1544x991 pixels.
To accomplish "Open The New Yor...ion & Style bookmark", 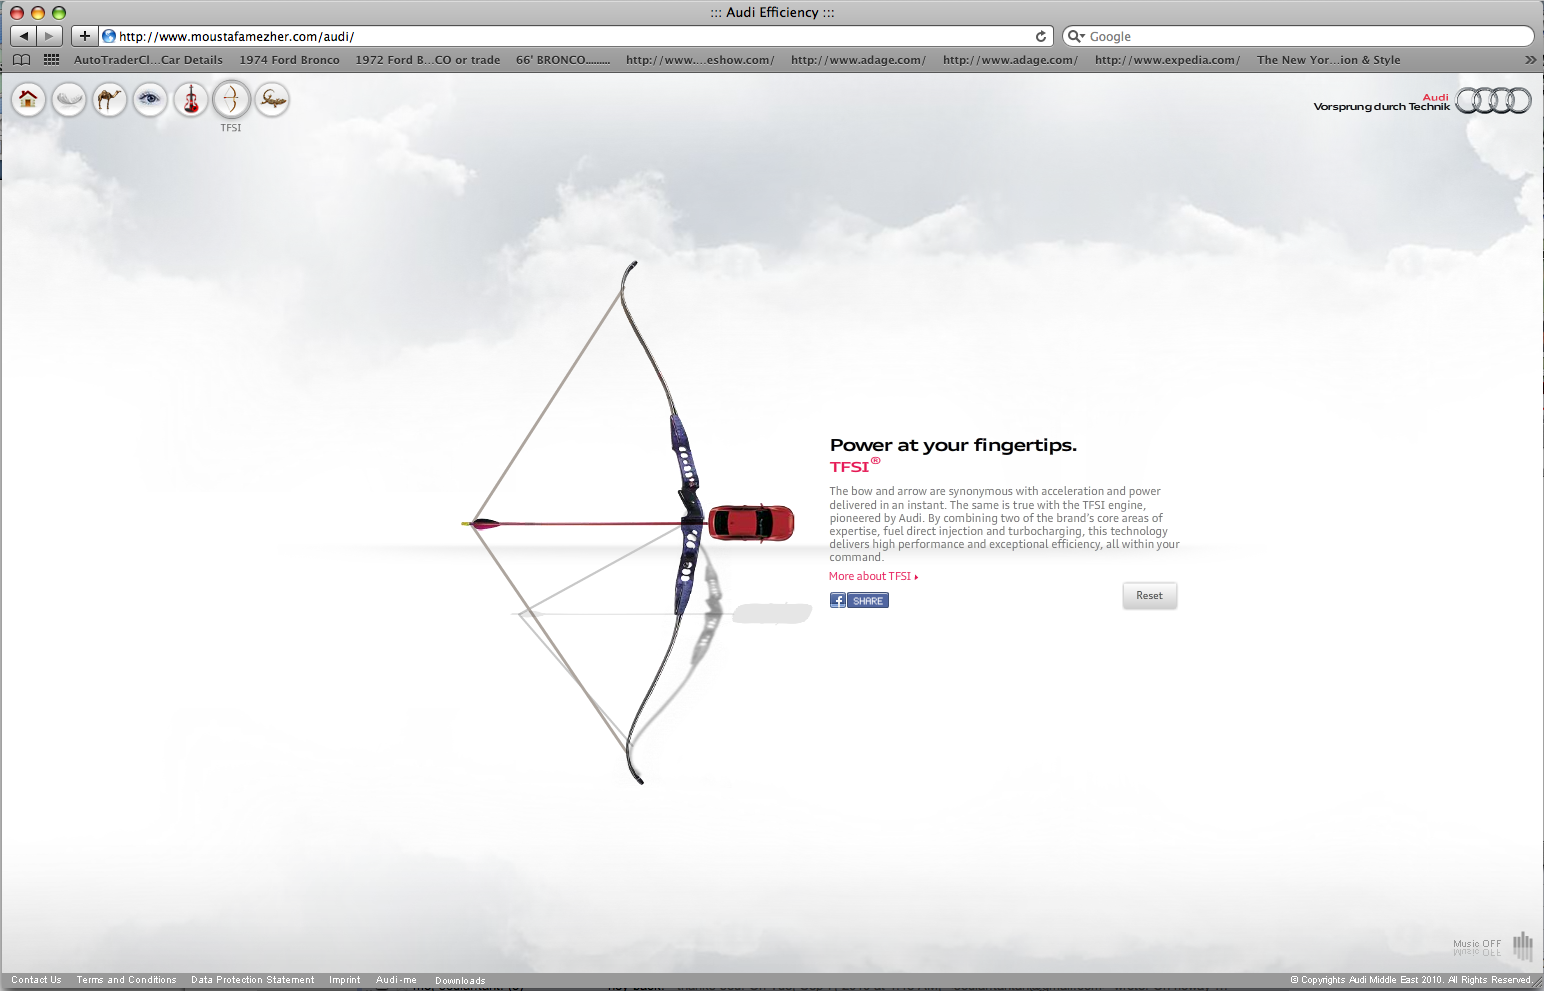I will click(1328, 60).
